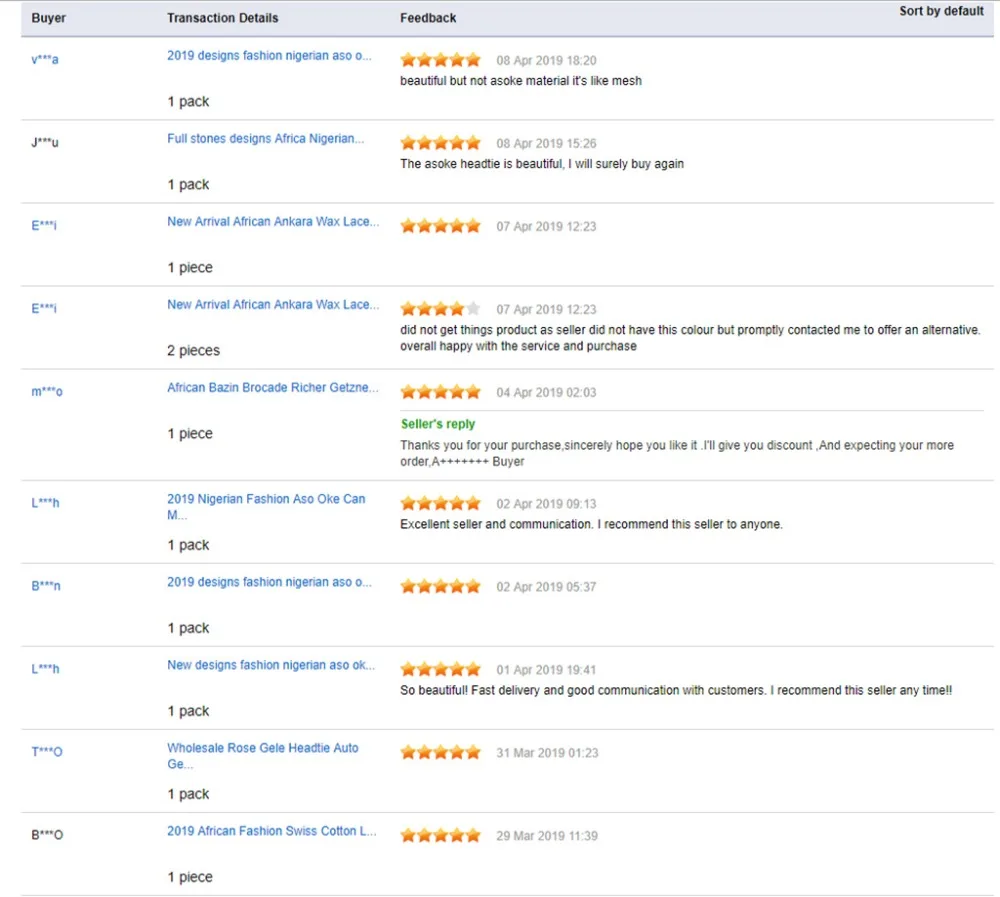Click seller reply text 'Thanks you for your purchase'
This screenshot has height=897, width=1000.
click(677, 453)
